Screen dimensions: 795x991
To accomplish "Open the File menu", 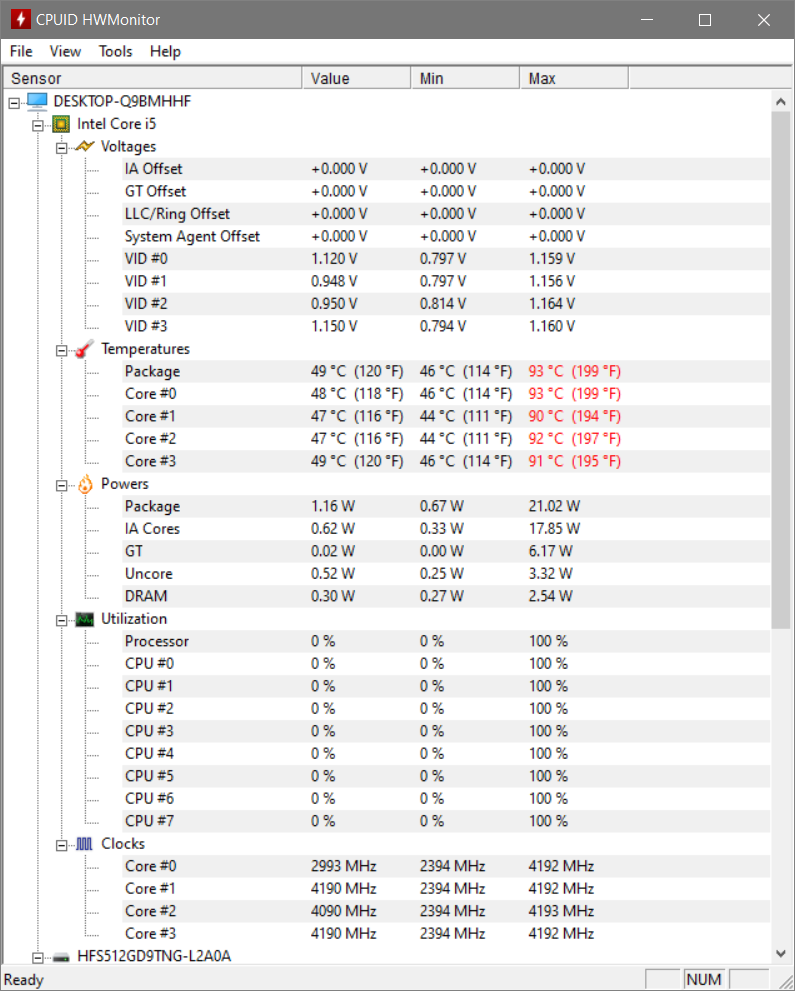I will pyautogui.click(x=21, y=51).
